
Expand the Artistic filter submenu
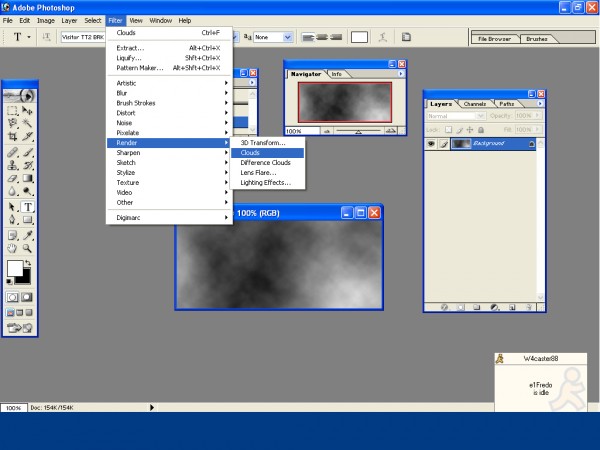pos(170,83)
